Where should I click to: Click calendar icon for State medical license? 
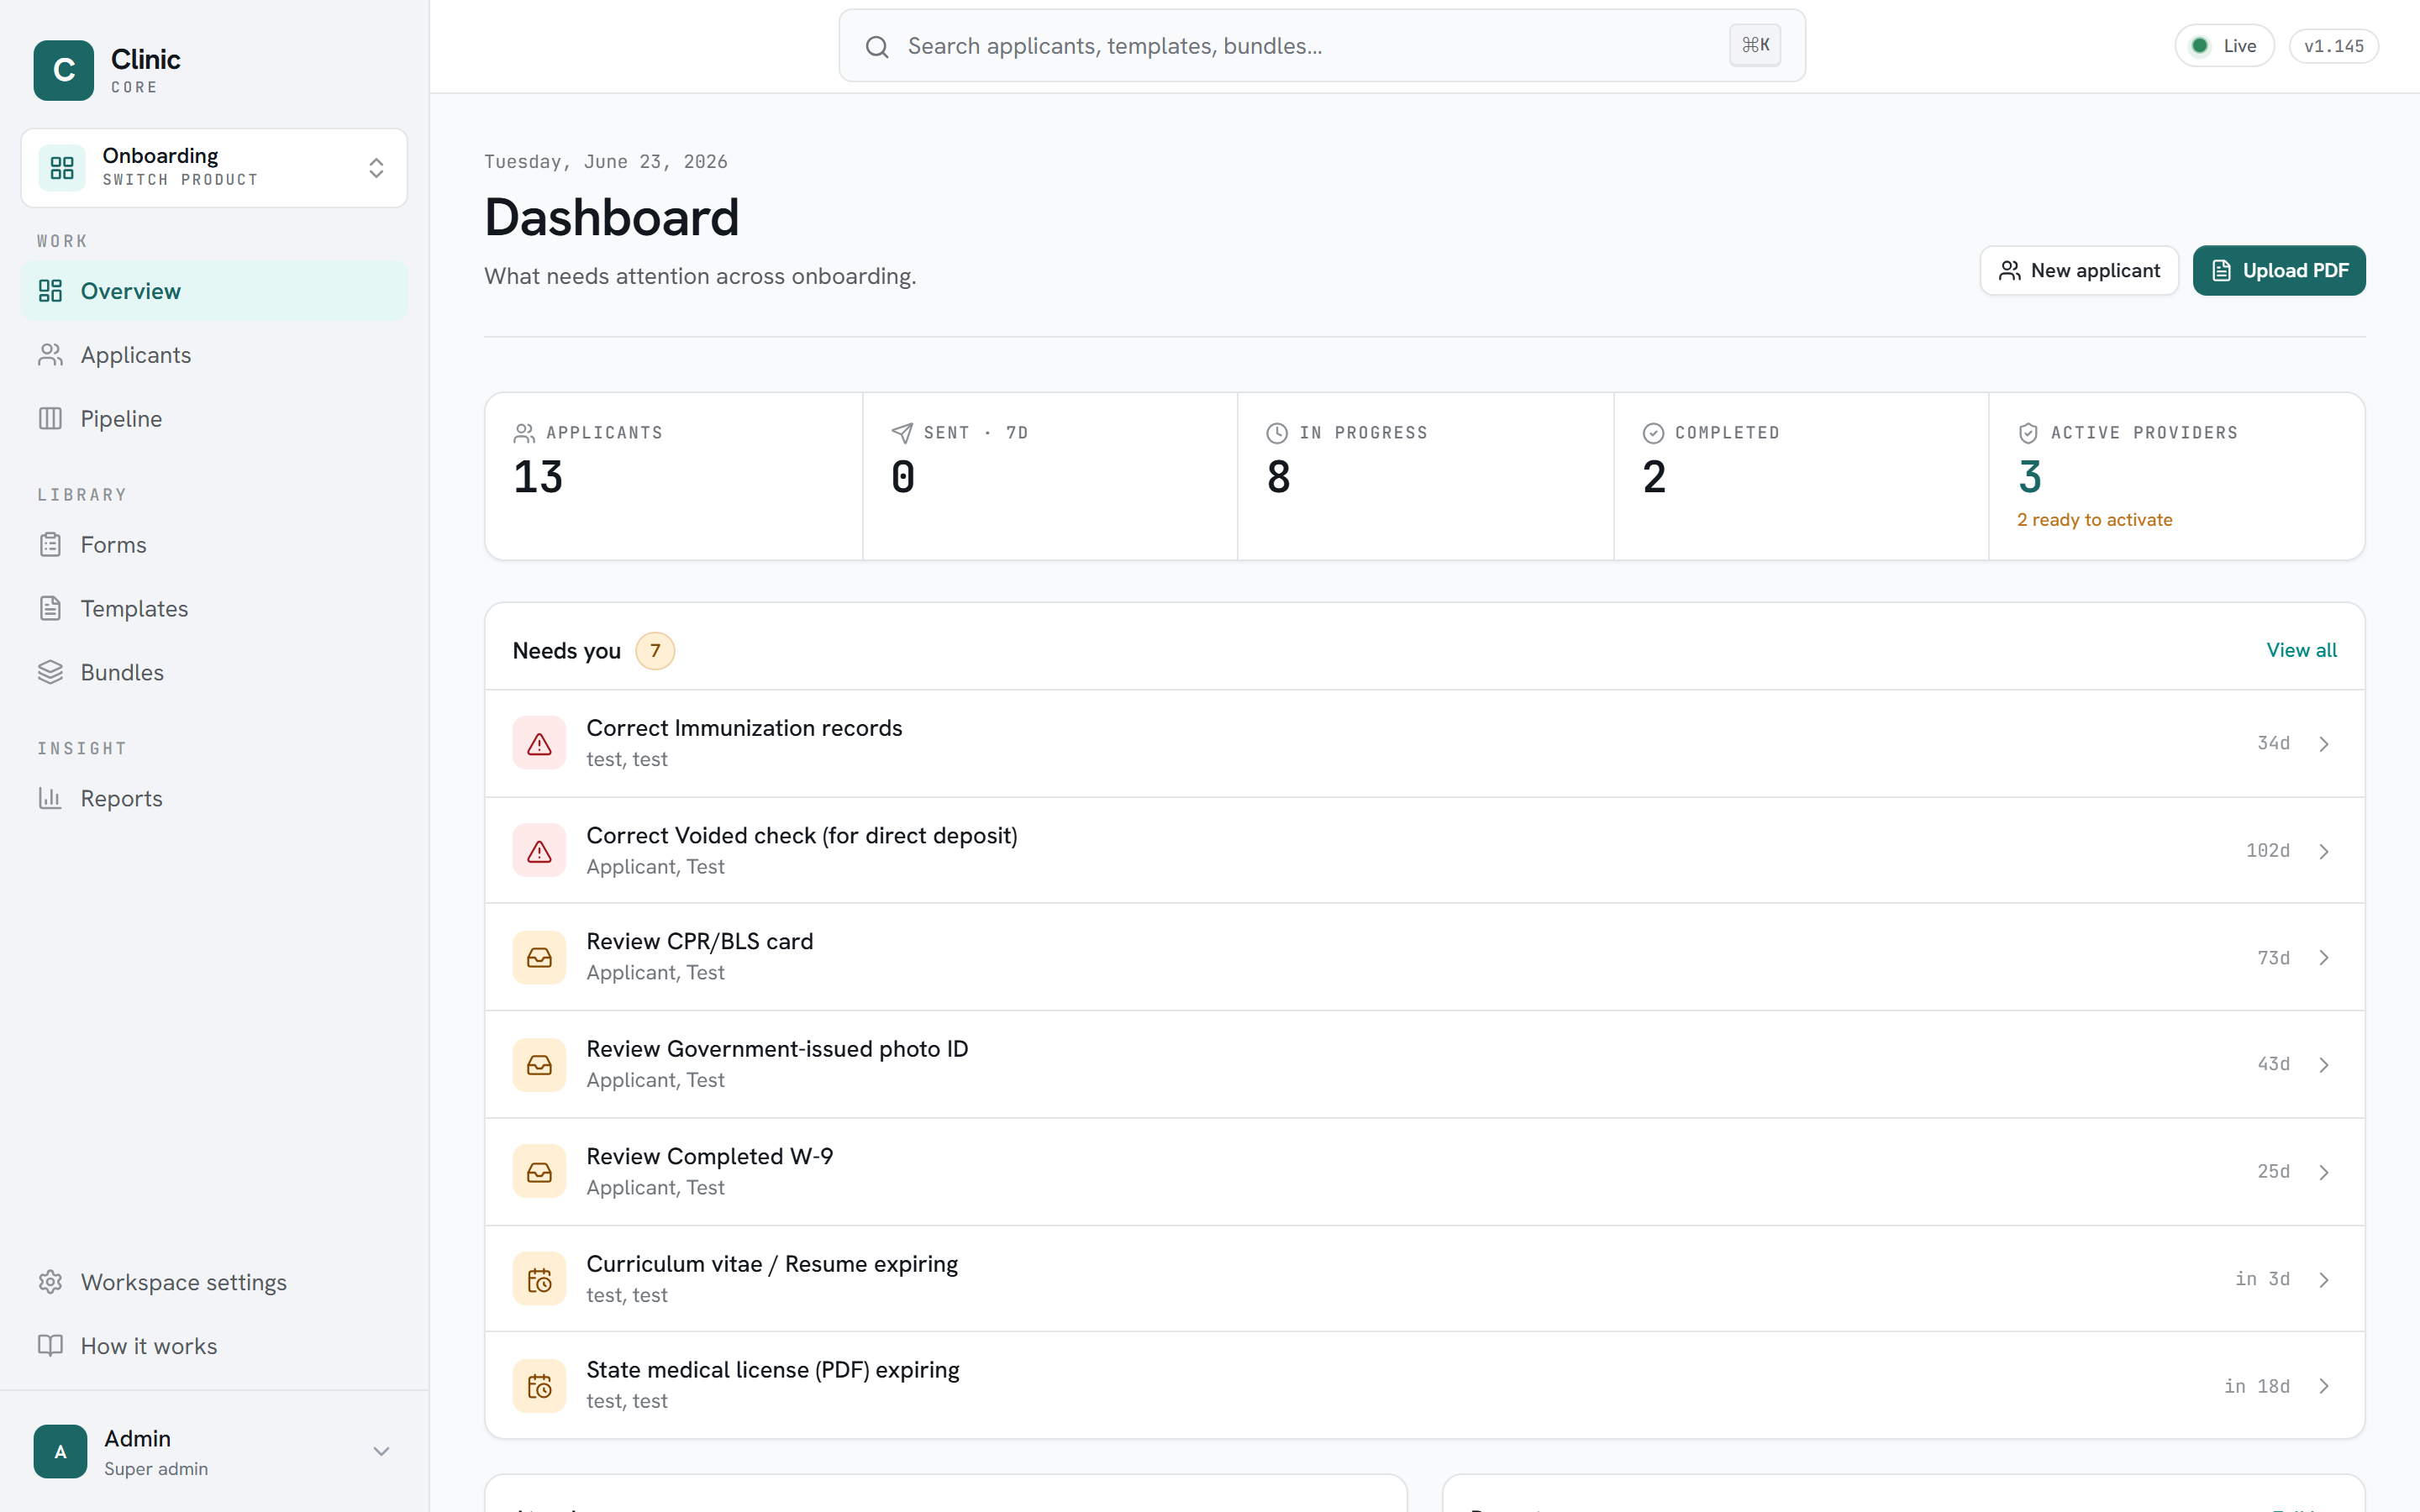coord(539,1386)
